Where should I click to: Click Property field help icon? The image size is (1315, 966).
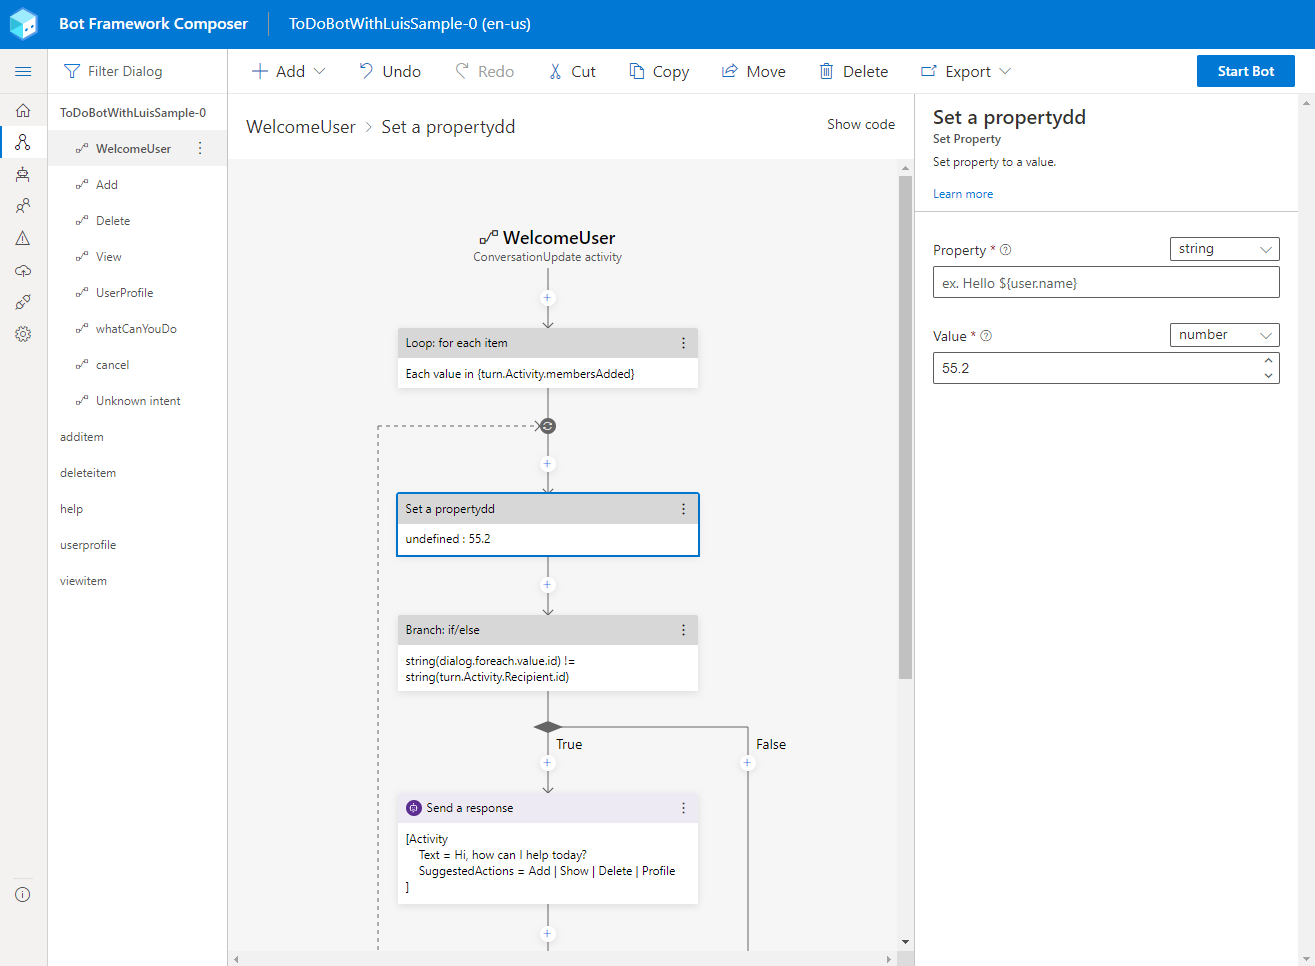(x=1006, y=250)
